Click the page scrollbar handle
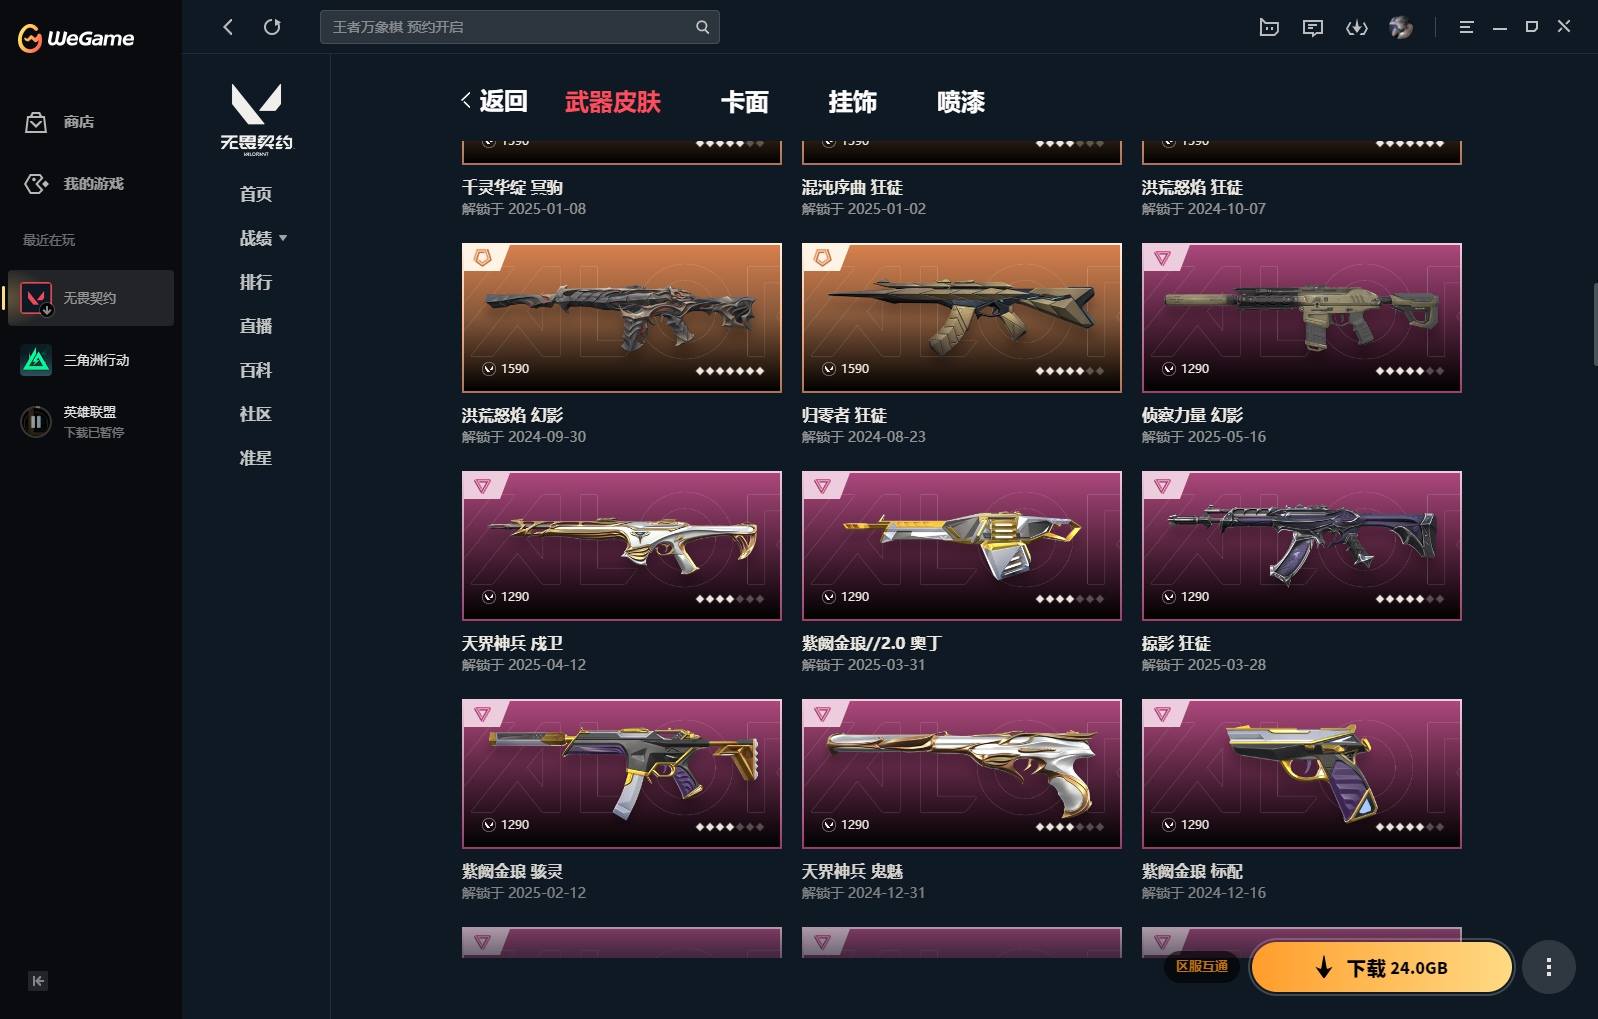The height and width of the screenshot is (1019, 1598). tap(1594, 325)
